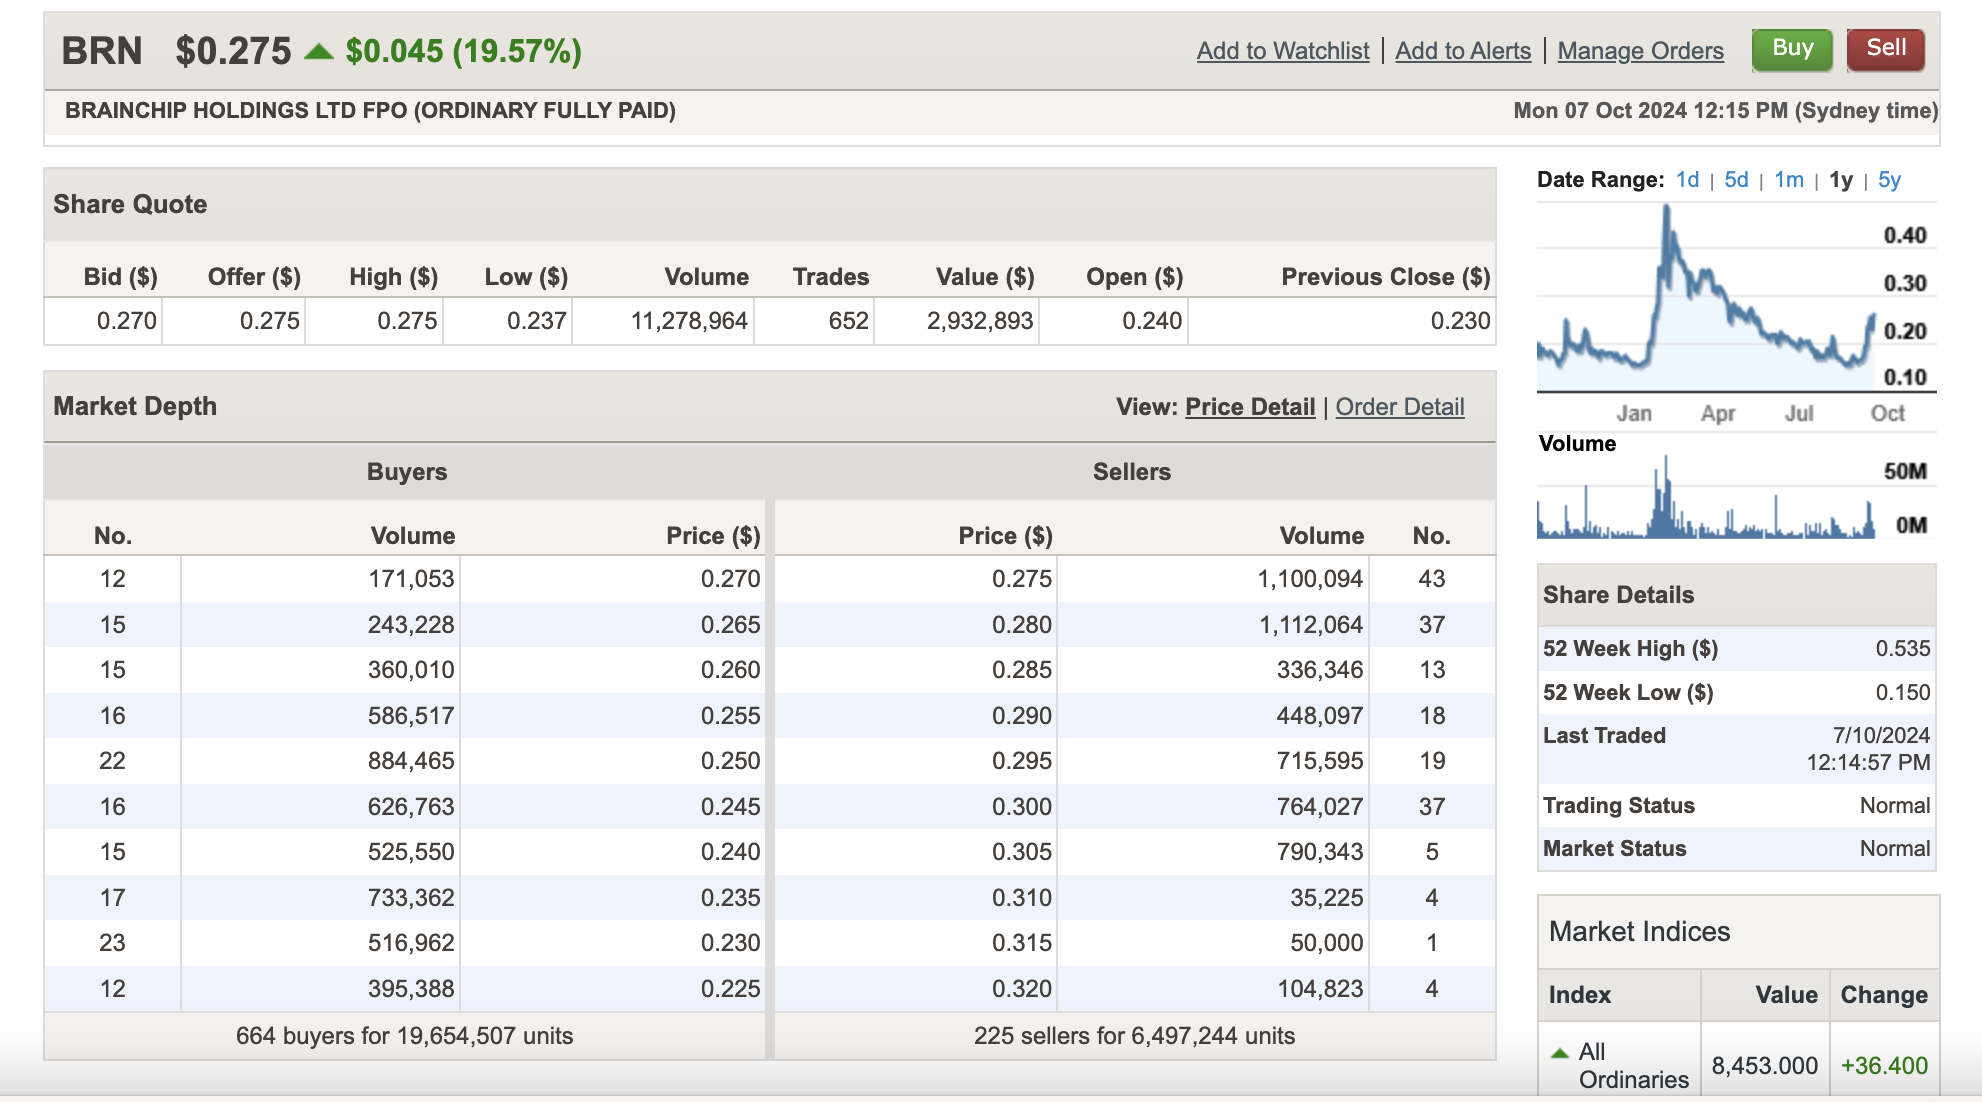Select Price Detail market depth view
Viewport: 1982px width, 1102px height.
pos(1250,407)
